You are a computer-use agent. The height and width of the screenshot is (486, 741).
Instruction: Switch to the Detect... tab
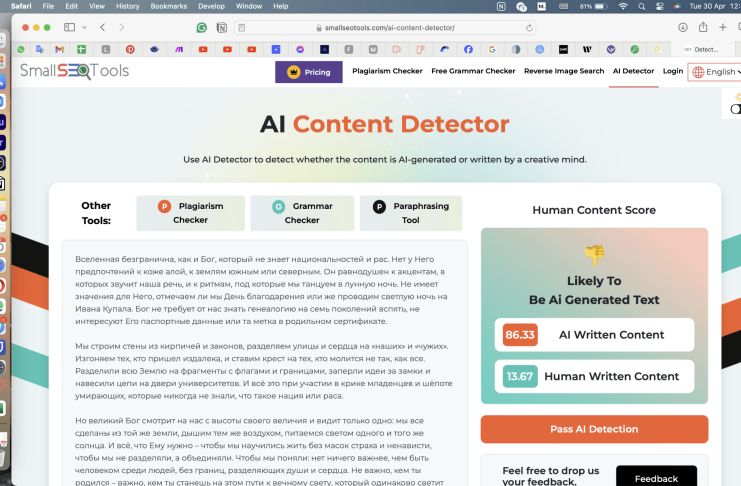pyautogui.click(x=703, y=49)
